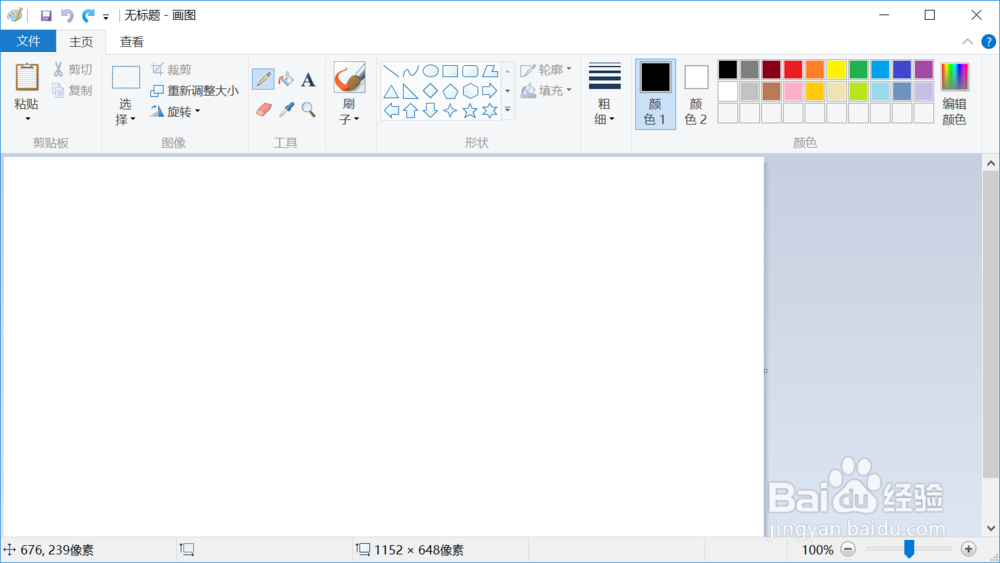The width and height of the screenshot is (1000, 563).
Task: Open the File menu tab
Action: coord(28,41)
